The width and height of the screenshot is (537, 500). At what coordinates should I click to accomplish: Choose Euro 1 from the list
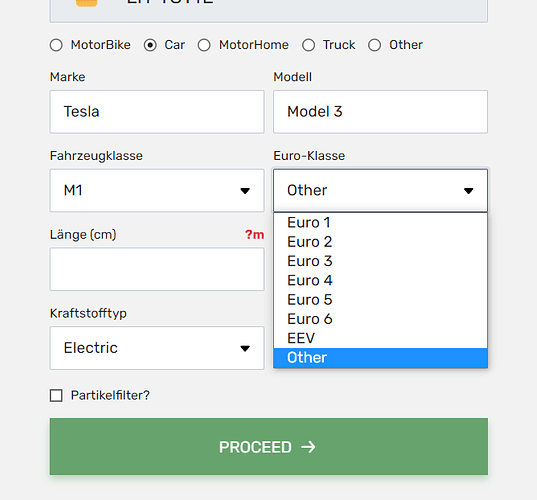click(x=380, y=223)
